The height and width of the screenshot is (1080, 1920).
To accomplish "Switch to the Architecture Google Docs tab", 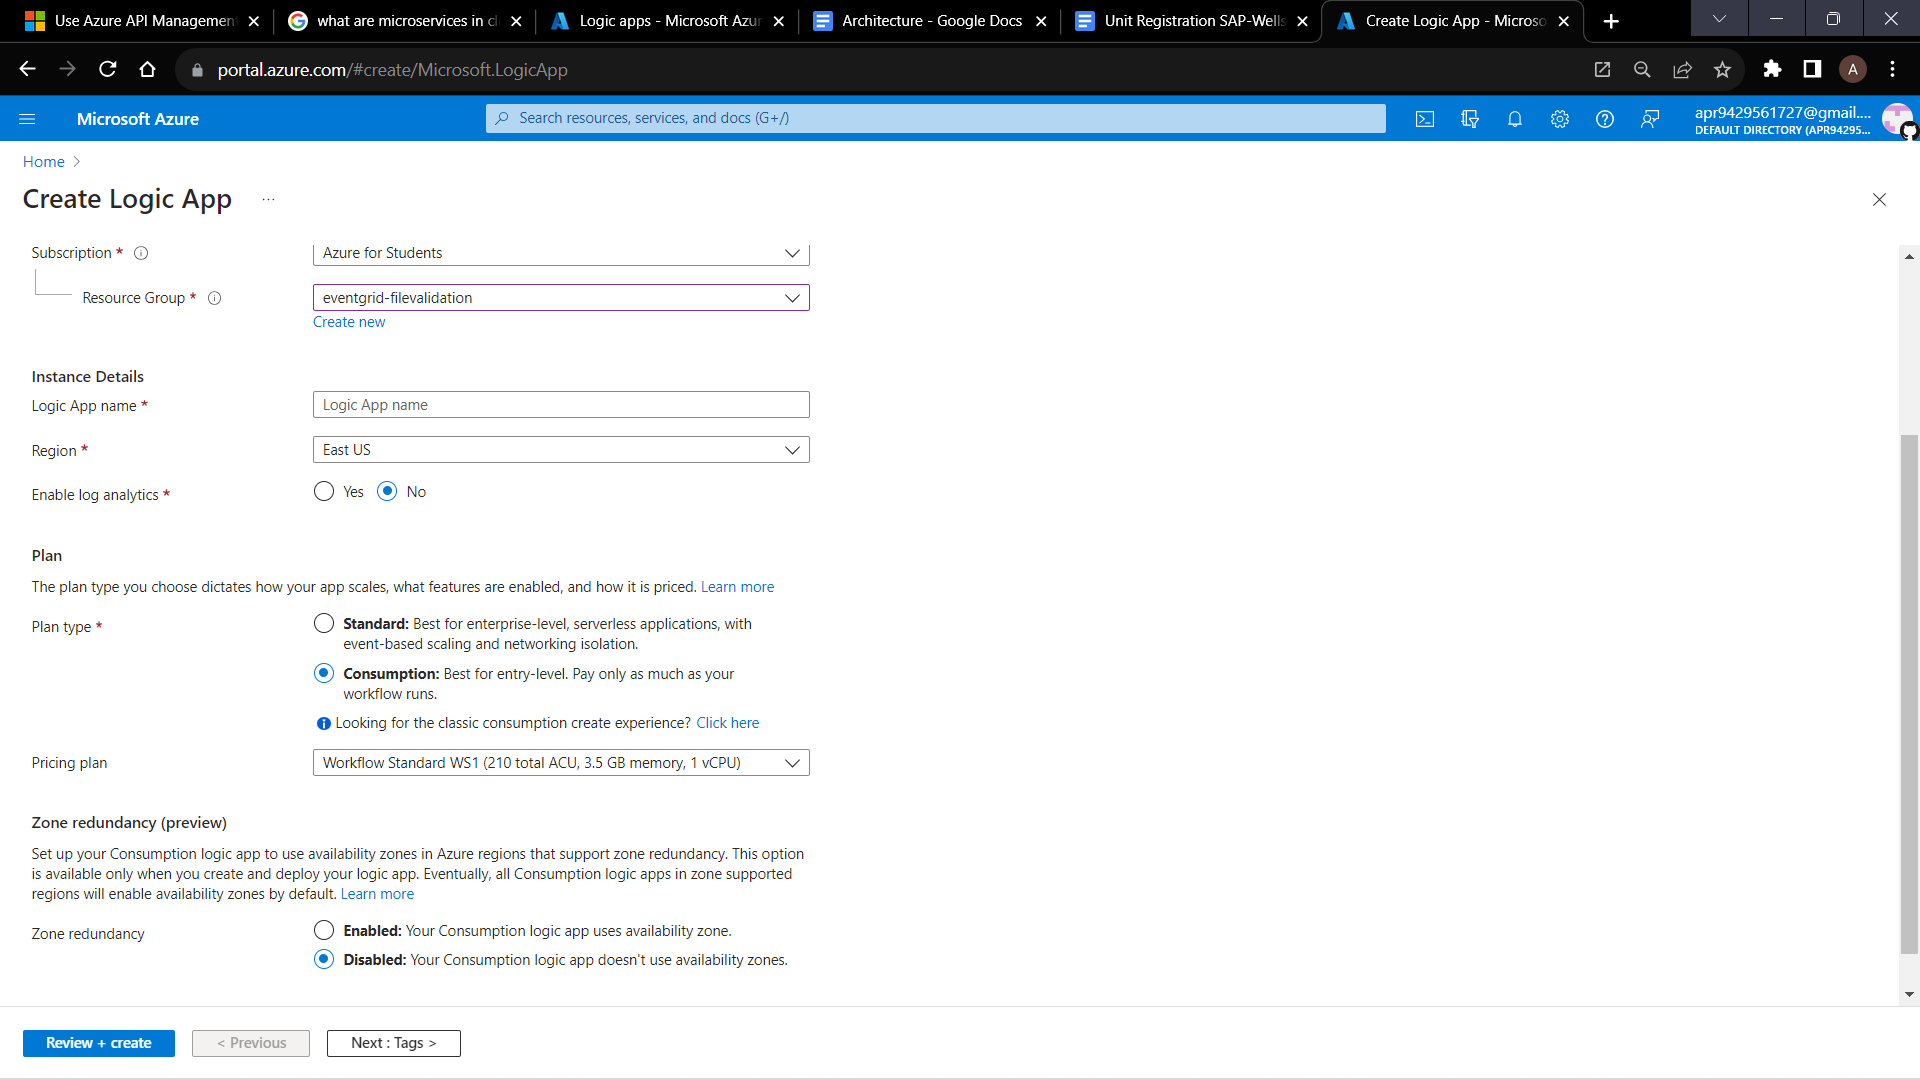I will tap(930, 20).
